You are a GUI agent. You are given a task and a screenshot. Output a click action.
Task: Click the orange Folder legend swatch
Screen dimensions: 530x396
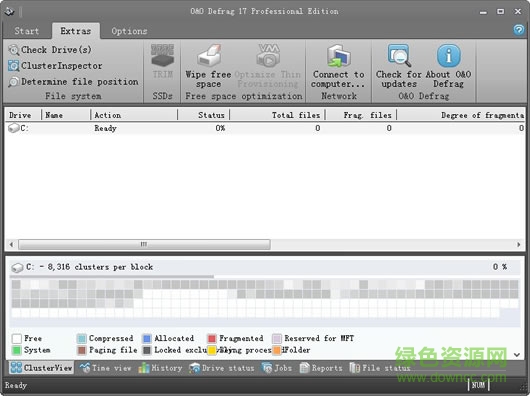[x=277, y=350]
